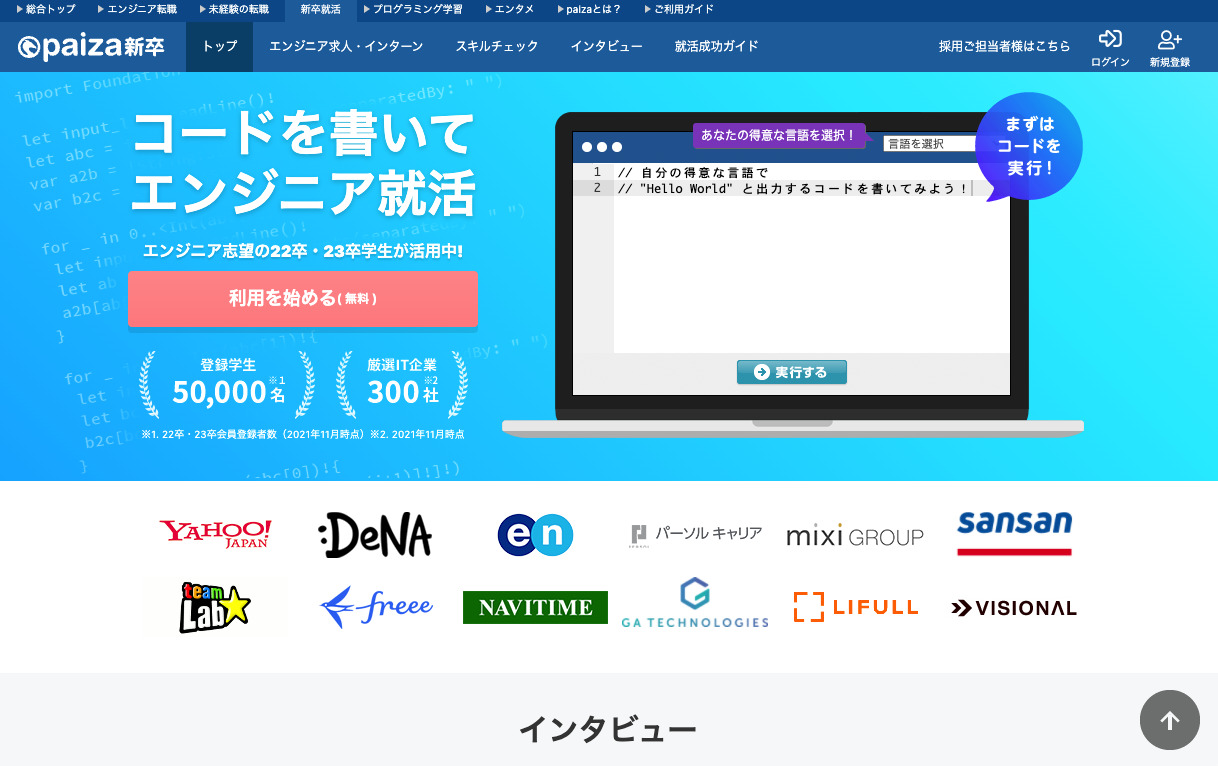The image size is (1218, 766).
Task: Open the paizaとは？ link
Action: (589, 9)
